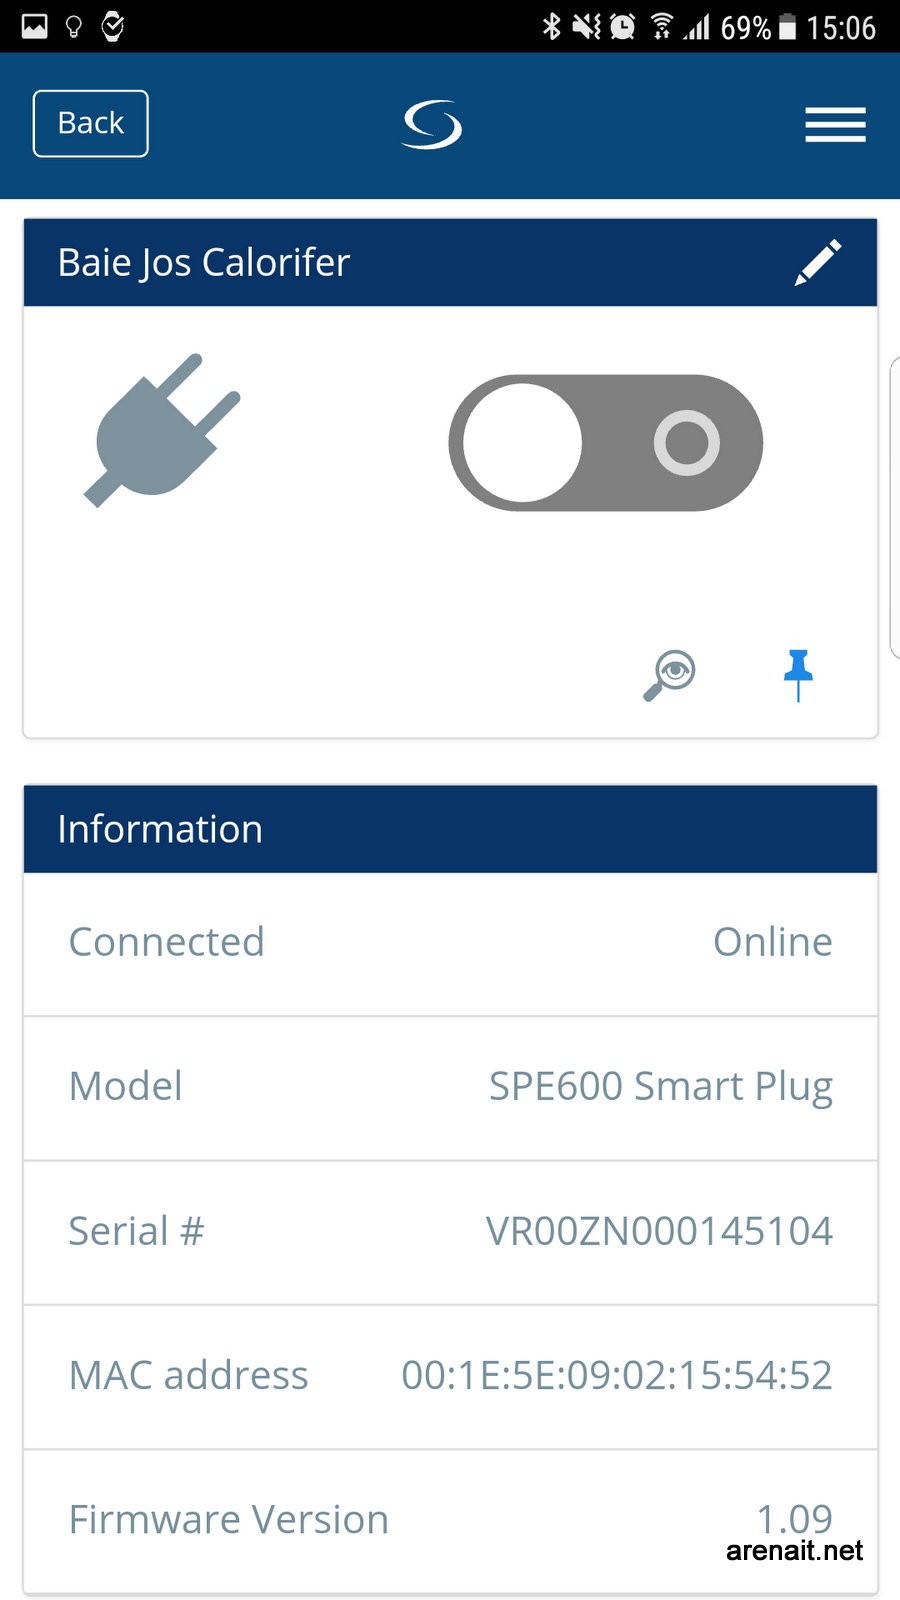The width and height of the screenshot is (900, 1600).
Task: Tap the Baie Jos Calorifer title
Action: pos(204,263)
